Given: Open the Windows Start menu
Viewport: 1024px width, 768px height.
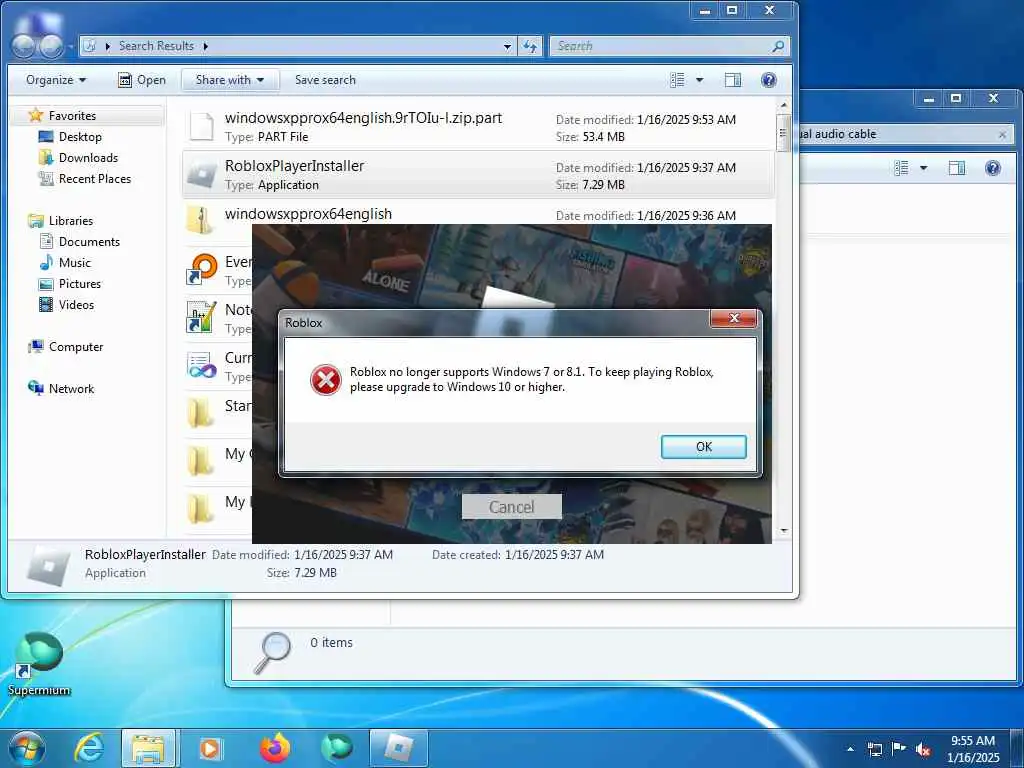Looking at the screenshot, I should pos(25,747).
